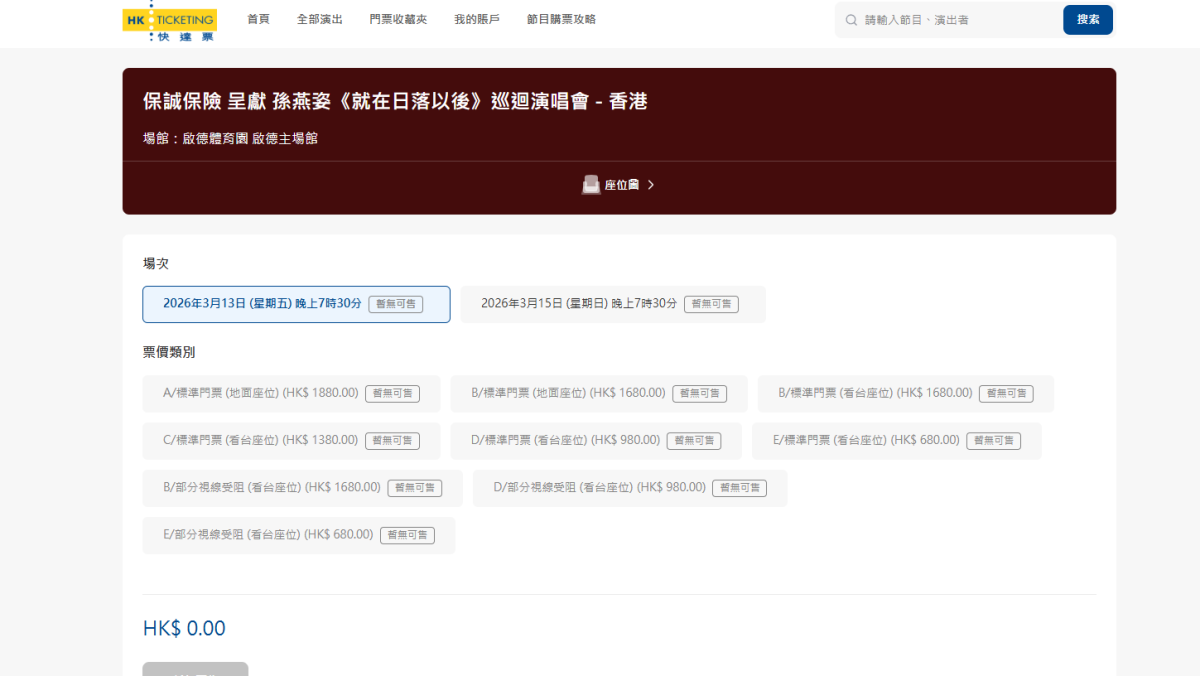Open 節目購票攻略 ticketing guide
Screen dimensions: 1200x676
561,19
